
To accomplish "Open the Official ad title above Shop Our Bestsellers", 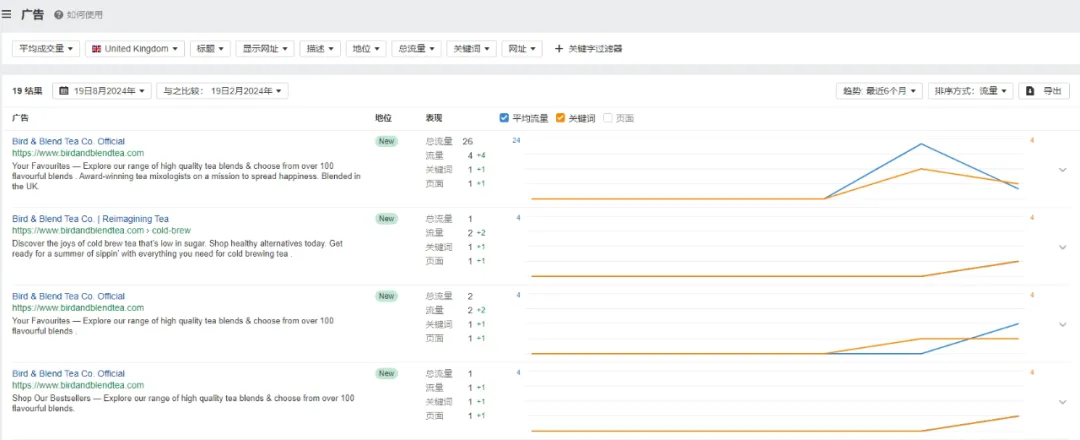I will 68,373.
